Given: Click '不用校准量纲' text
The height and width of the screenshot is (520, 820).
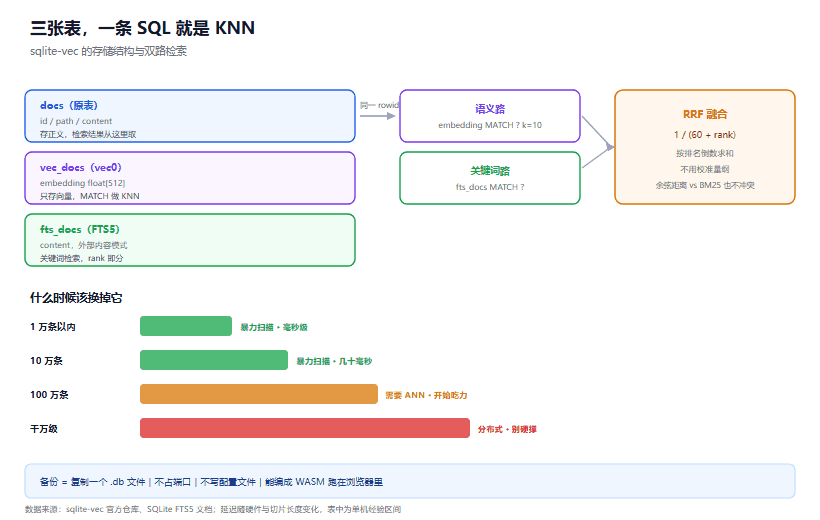Looking at the screenshot, I should 705,169.
